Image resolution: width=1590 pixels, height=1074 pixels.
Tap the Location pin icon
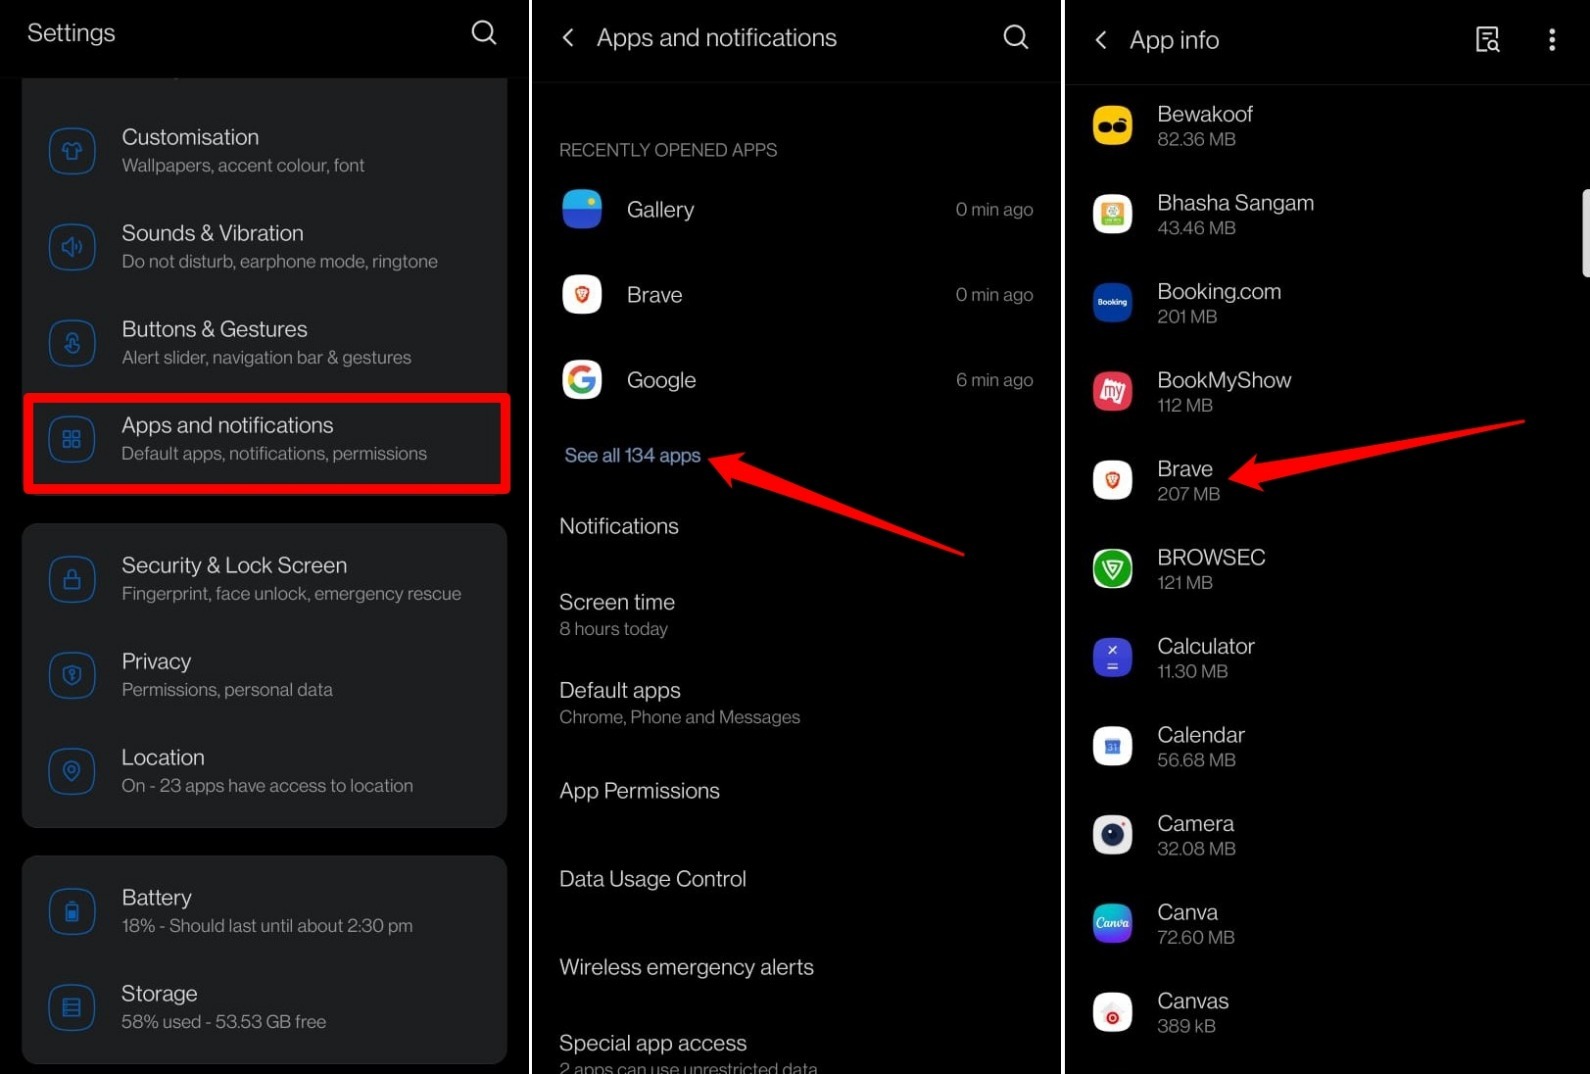point(72,771)
